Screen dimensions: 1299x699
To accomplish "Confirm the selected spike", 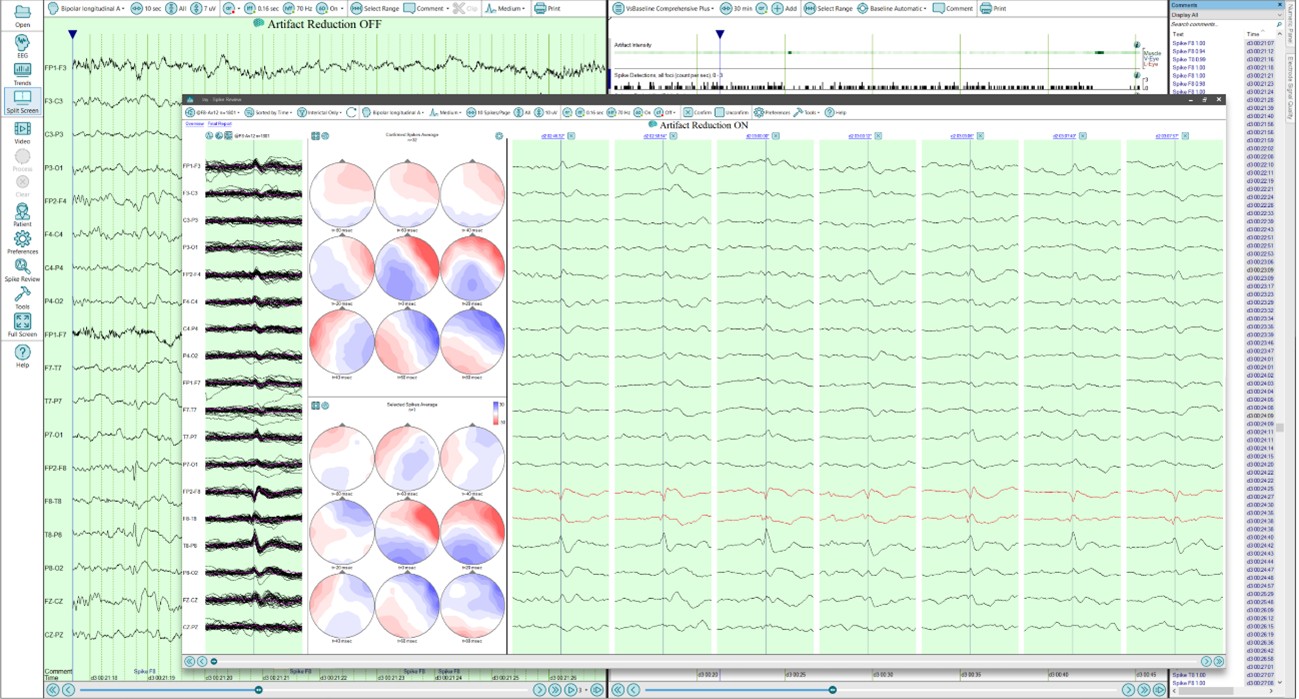I will point(697,113).
